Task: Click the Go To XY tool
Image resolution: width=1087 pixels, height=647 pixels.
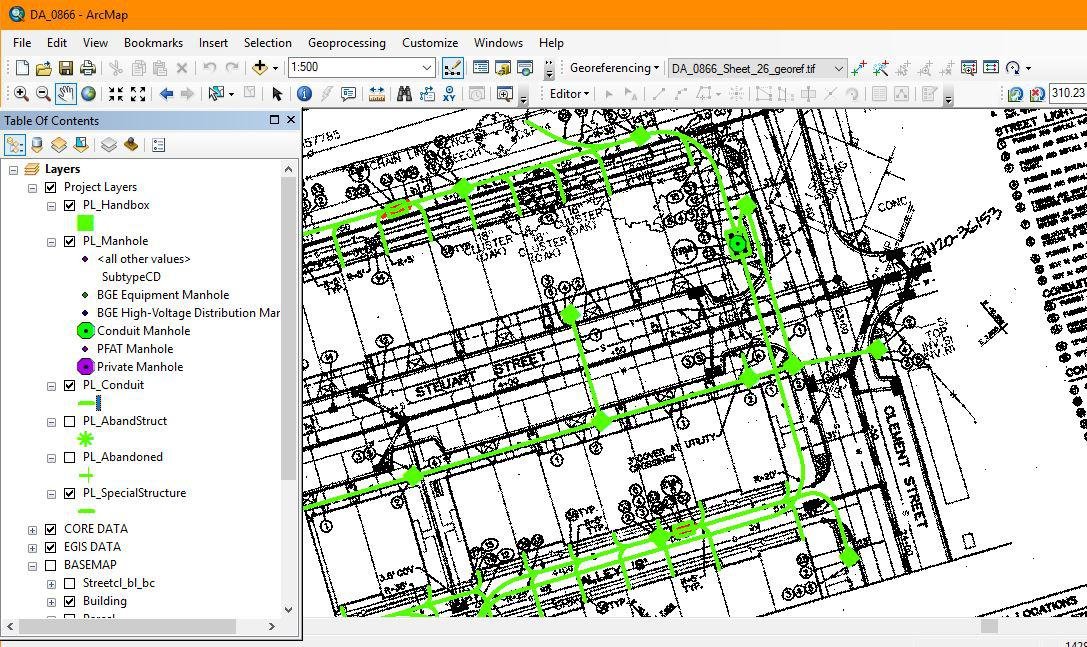Action: (x=449, y=94)
